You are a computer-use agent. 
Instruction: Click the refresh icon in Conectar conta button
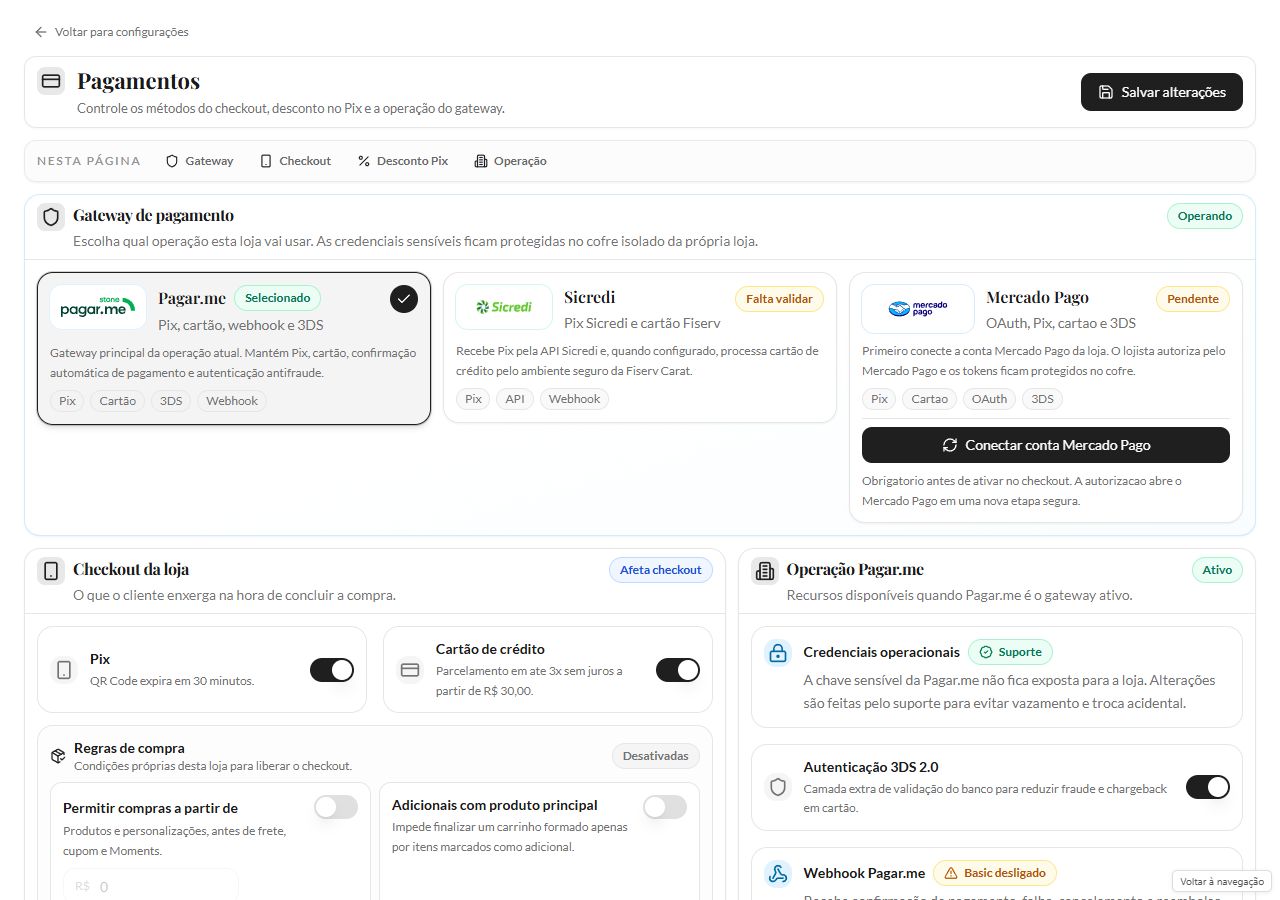click(x=950, y=445)
